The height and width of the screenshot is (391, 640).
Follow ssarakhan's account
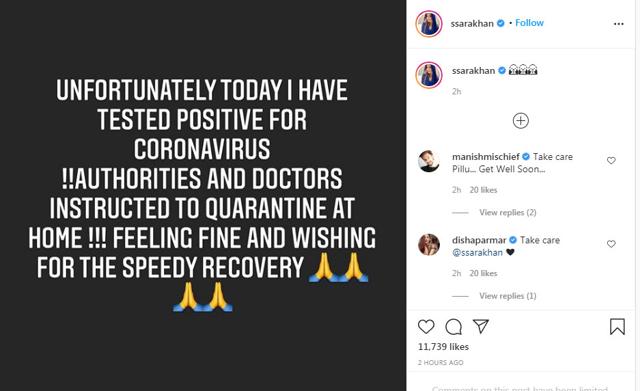click(x=529, y=23)
